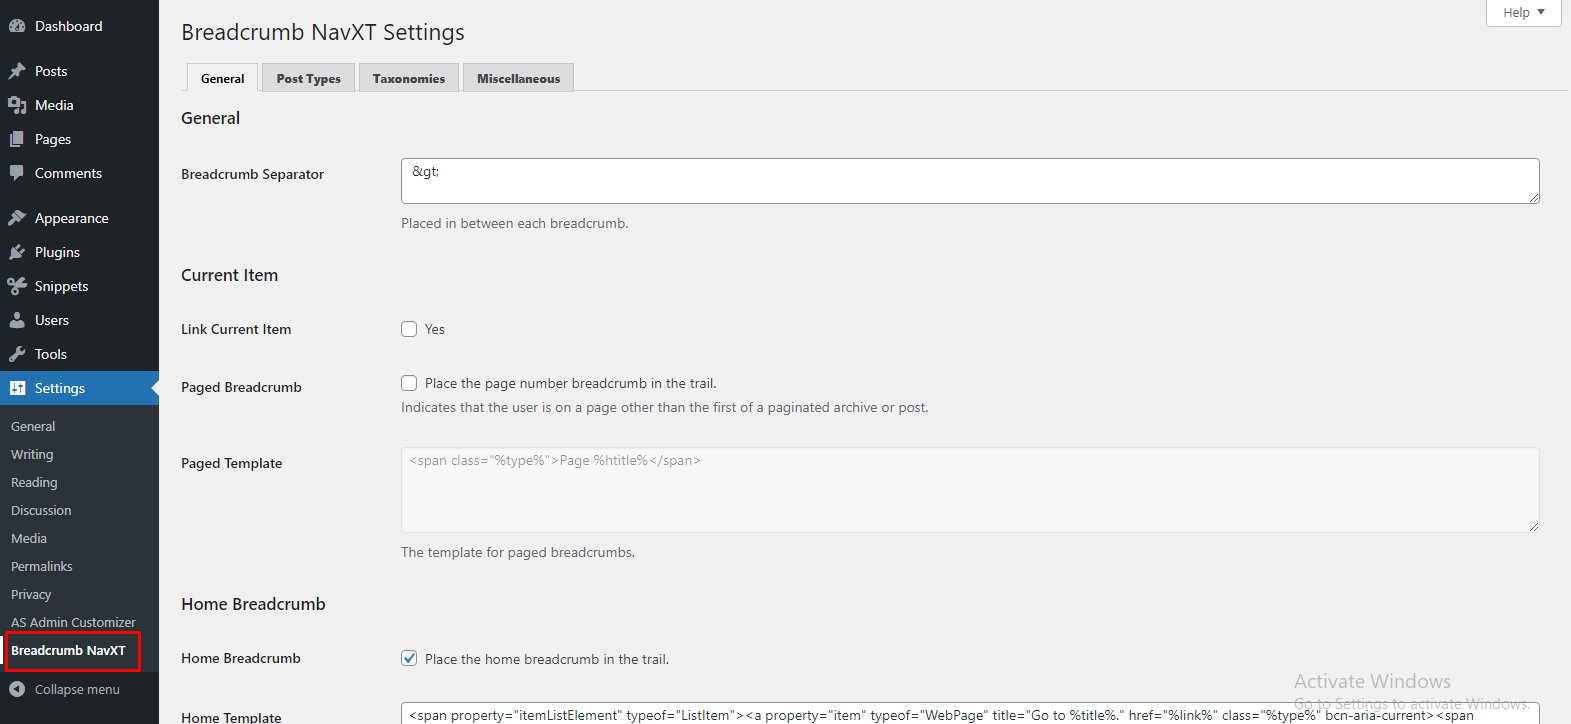Open the Writing settings link
Image resolution: width=1571 pixels, height=724 pixels.
tap(32, 454)
